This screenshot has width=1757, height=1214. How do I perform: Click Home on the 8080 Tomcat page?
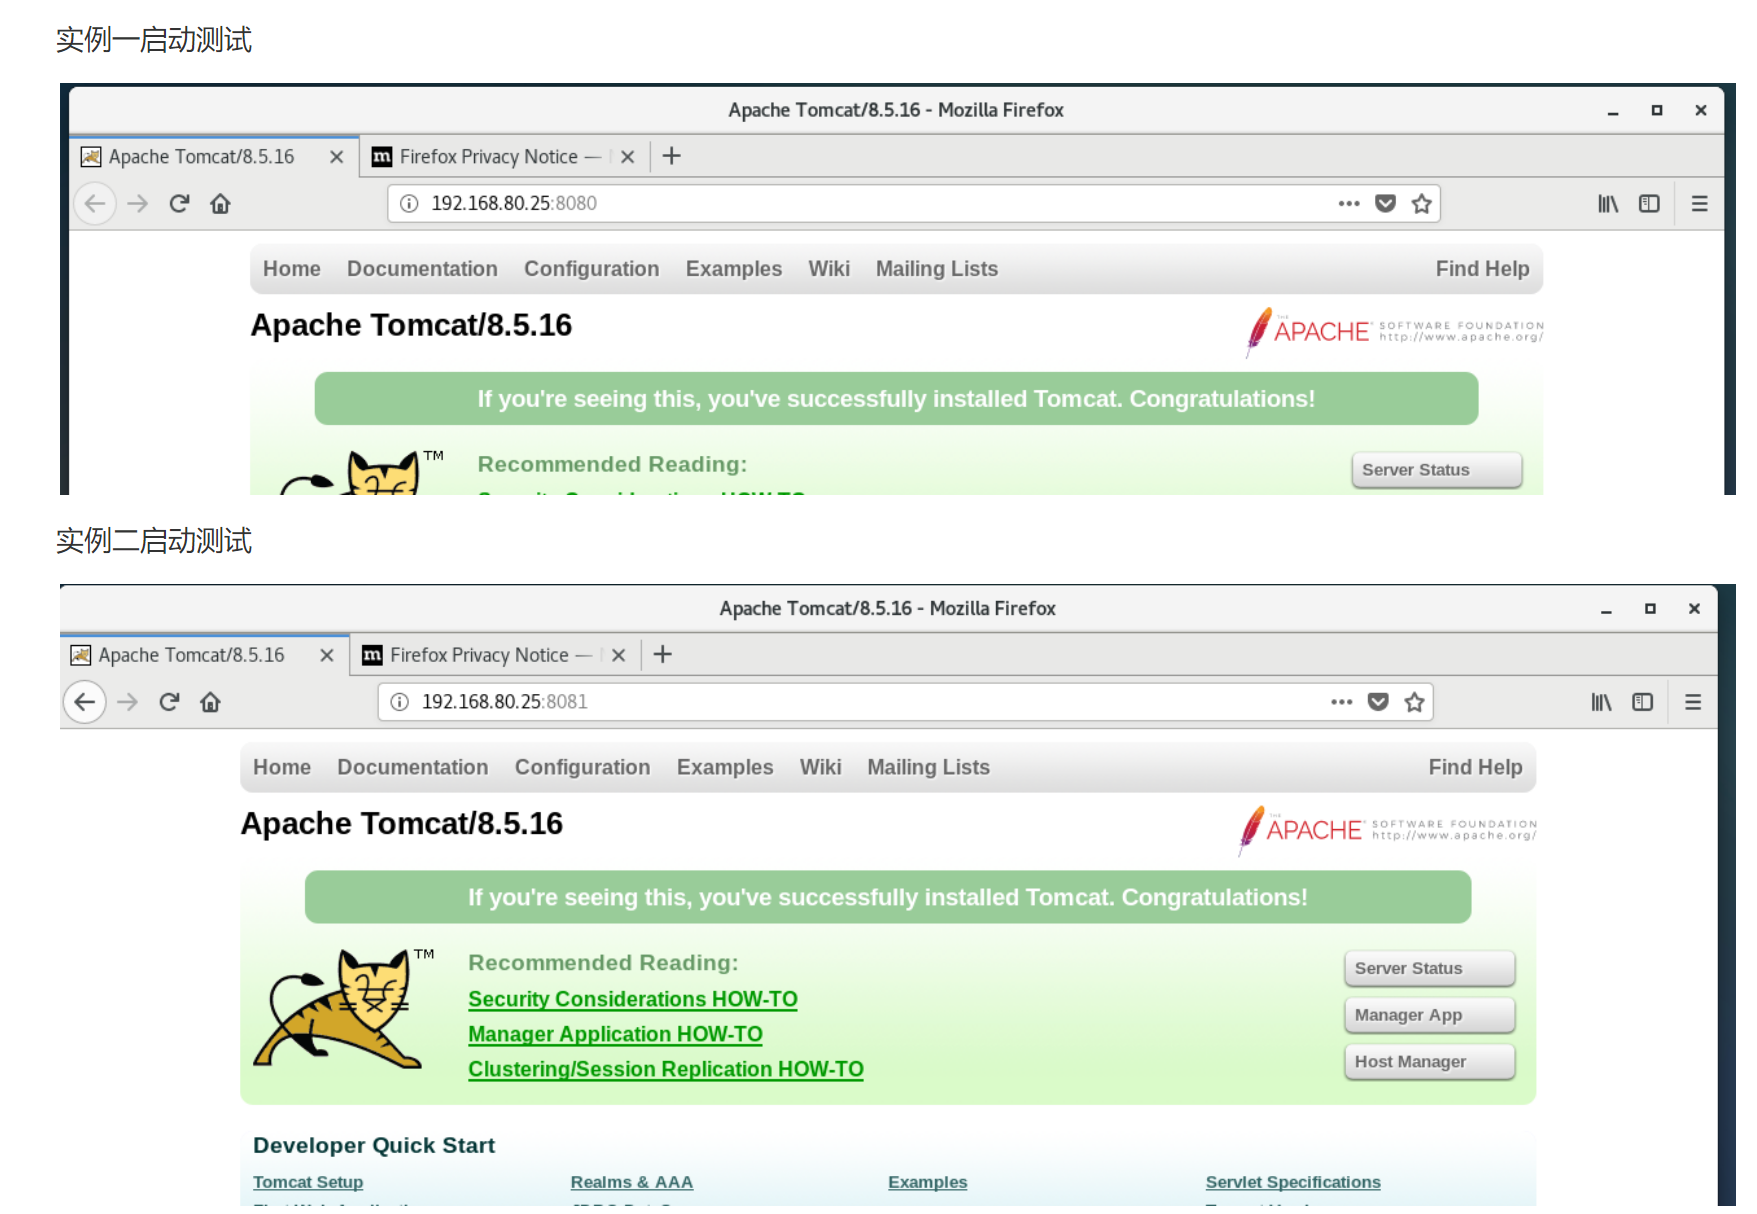click(292, 269)
